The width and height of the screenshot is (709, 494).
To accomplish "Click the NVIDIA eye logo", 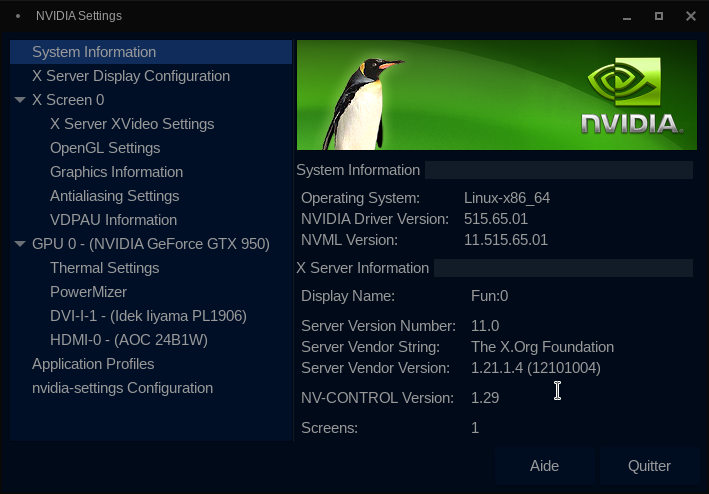I will click(624, 81).
